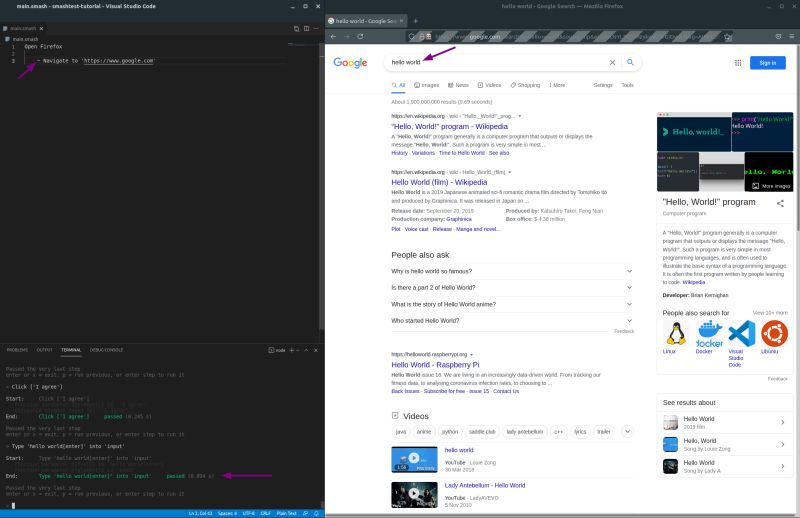Click the feedback icon in the VS Code status bar

pos(306,513)
